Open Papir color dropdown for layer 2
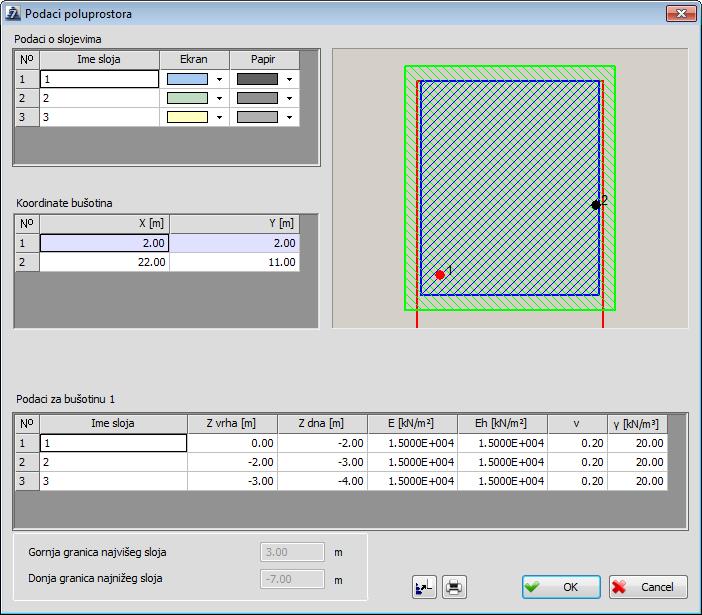The image size is (702, 615). pyautogui.click(x=289, y=98)
